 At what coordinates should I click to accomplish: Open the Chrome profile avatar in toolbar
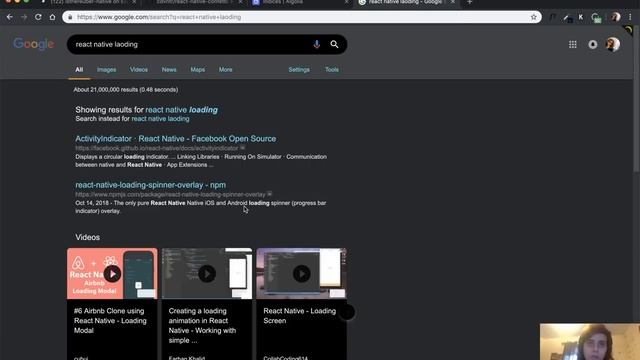click(616, 17)
